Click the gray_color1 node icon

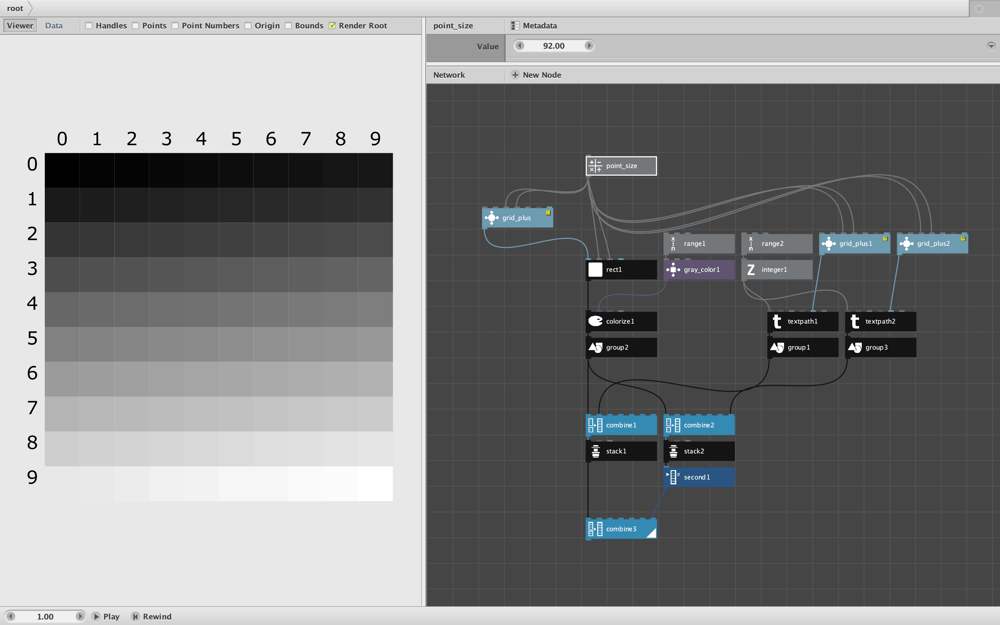(673, 270)
